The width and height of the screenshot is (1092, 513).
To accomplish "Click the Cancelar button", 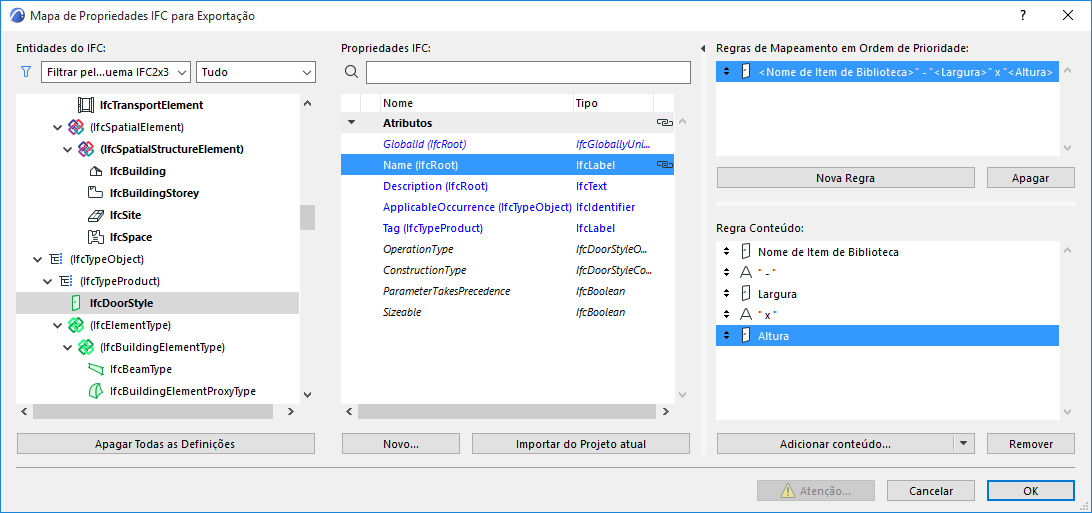I will pos(931,491).
